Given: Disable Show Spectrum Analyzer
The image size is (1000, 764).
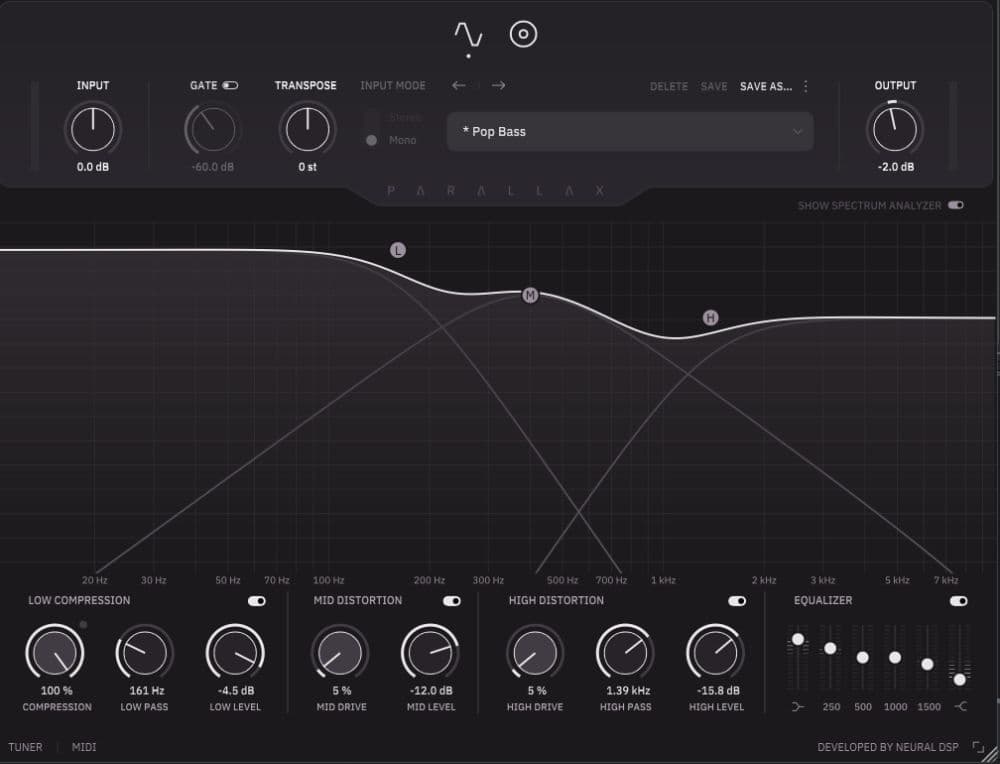Looking at the screenshot, I should [955, 205].
